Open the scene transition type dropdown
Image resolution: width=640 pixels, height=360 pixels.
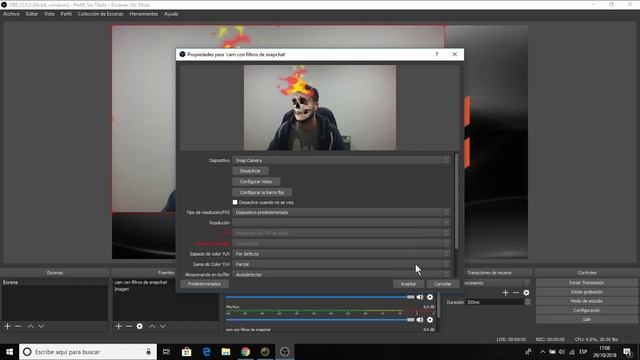click(497, 283)
